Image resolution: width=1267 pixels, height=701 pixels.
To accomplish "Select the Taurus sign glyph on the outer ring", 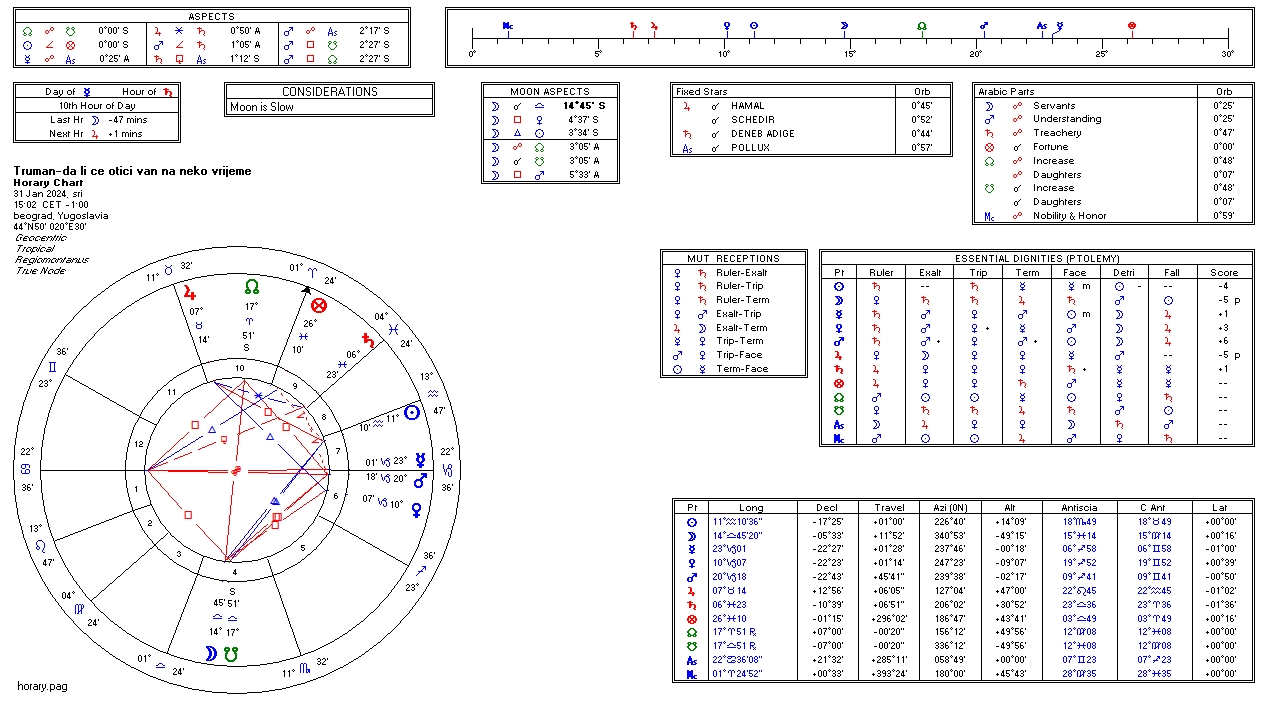I will (x=168, y=270).
